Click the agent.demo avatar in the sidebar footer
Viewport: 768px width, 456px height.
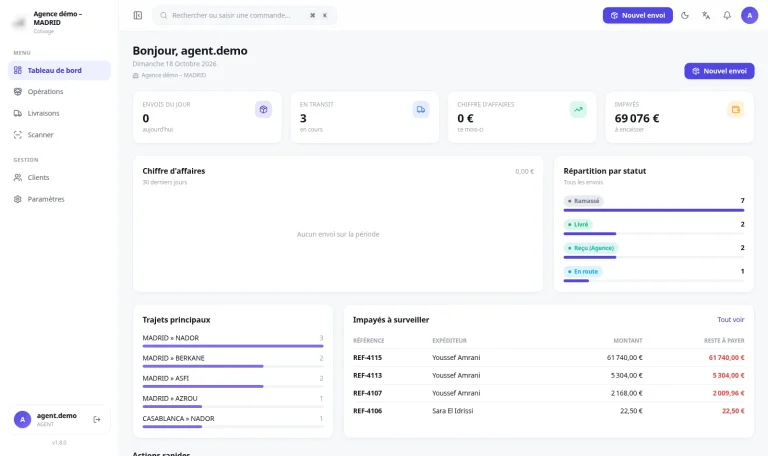tap(23, 419)
